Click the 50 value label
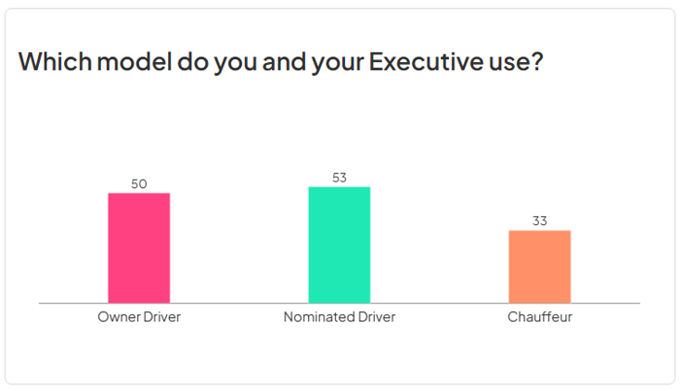The image size is (681, 391). [139, 184]
